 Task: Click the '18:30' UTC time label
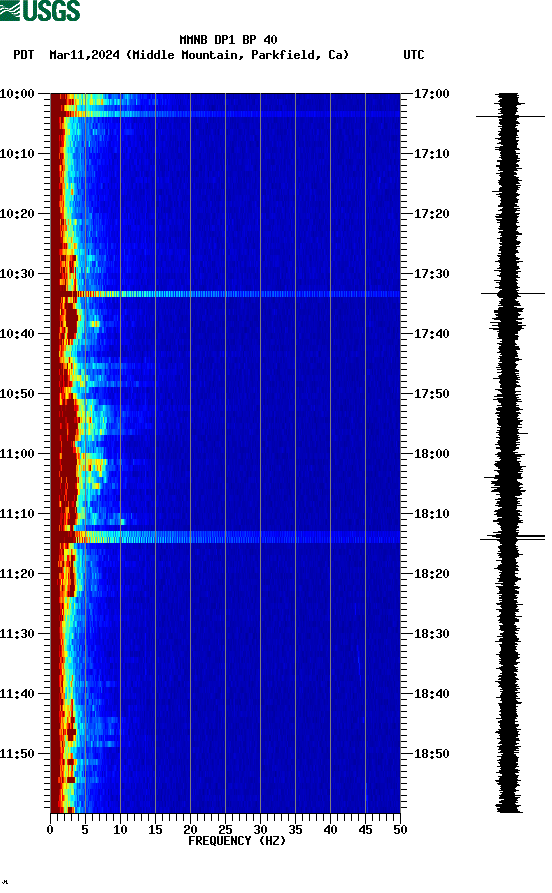[432, 634]
